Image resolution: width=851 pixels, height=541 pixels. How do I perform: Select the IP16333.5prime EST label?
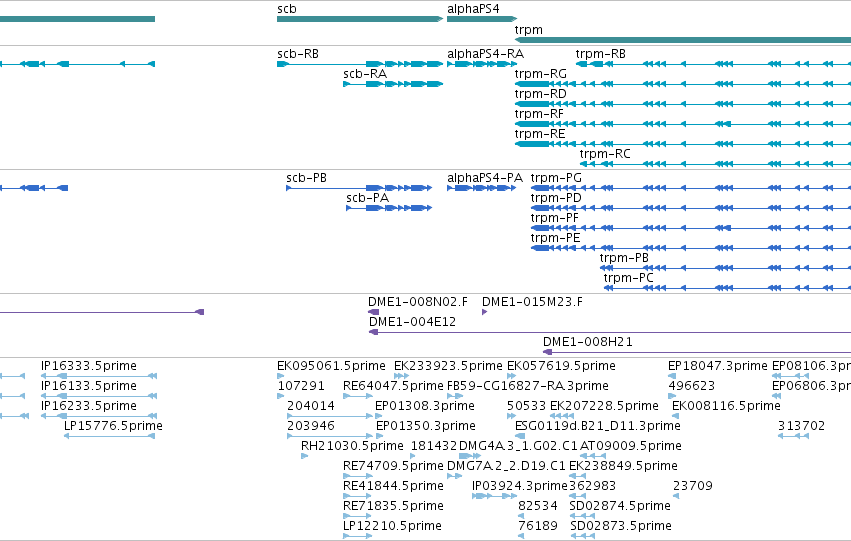click(89, 366)
